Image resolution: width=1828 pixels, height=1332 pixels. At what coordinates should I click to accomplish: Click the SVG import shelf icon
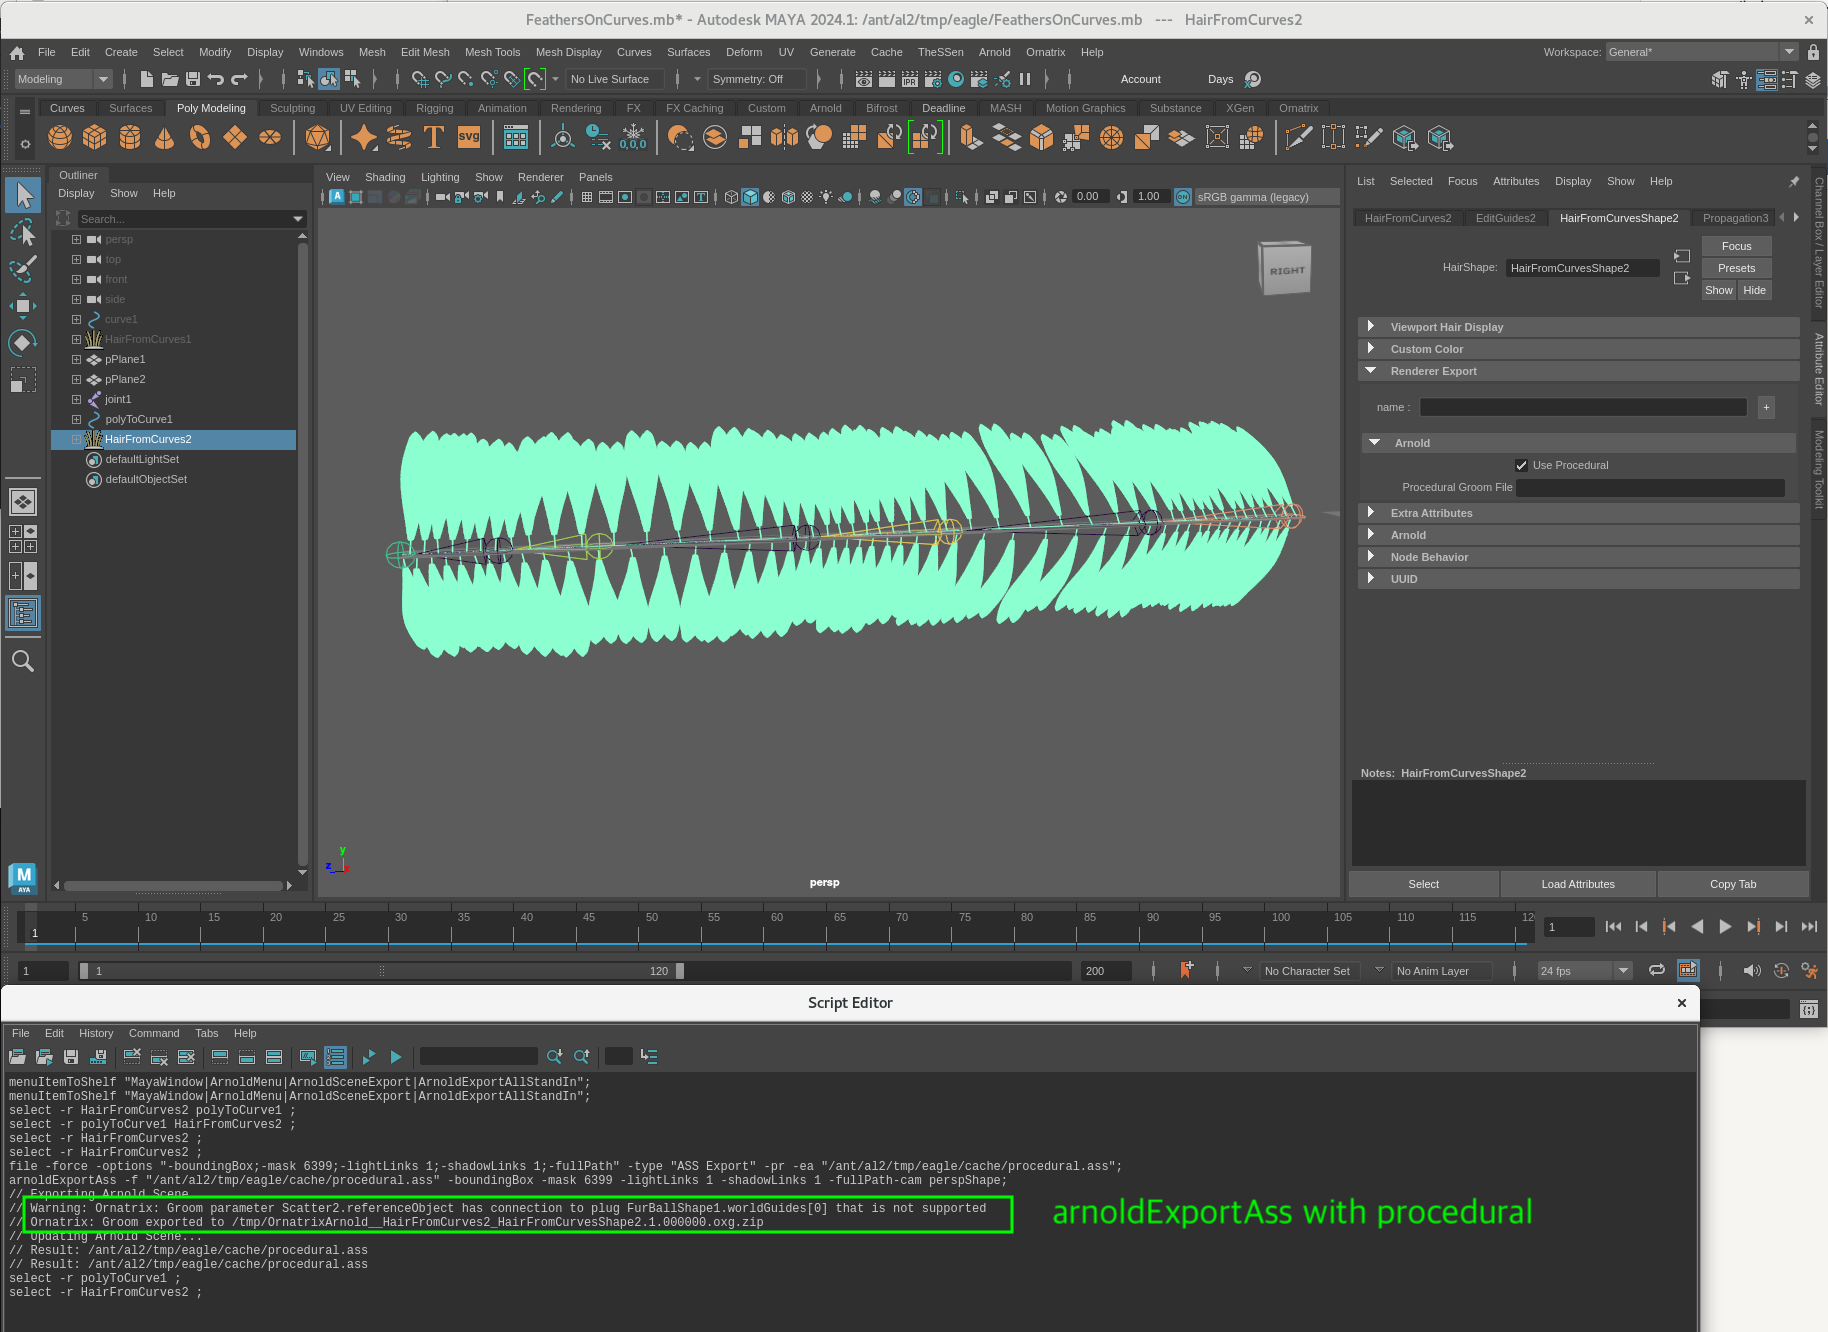pyautogui.click(x=469, y=138)
